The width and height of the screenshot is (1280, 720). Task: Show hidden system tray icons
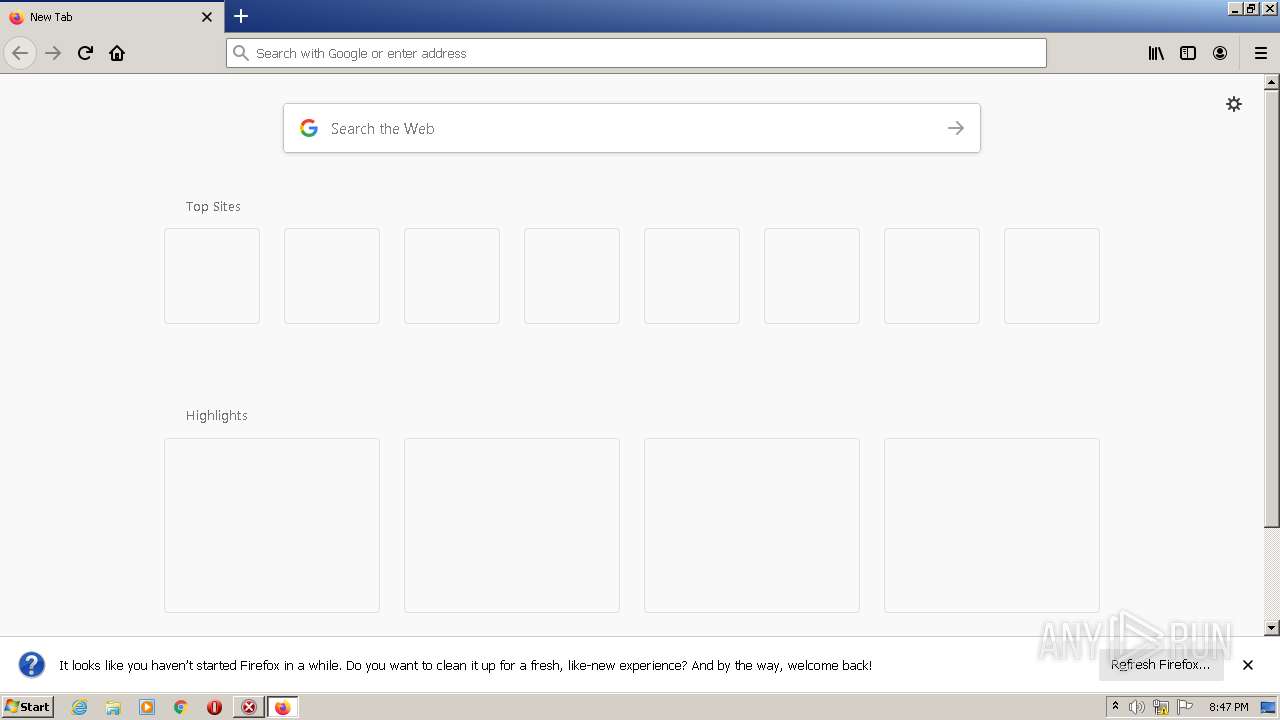(1115, 707)
